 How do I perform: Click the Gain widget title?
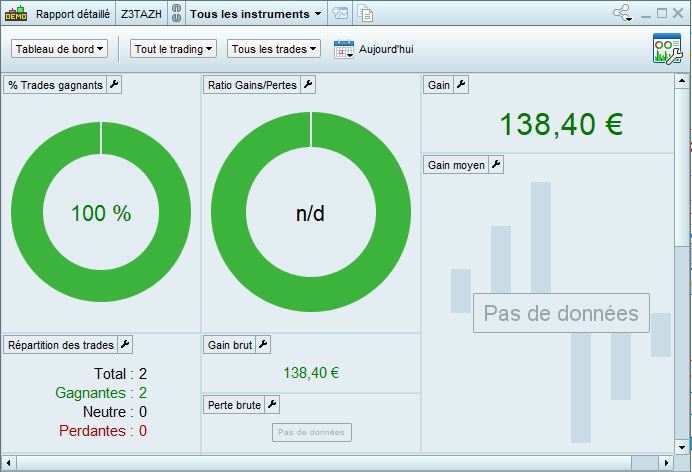[439, 85]
